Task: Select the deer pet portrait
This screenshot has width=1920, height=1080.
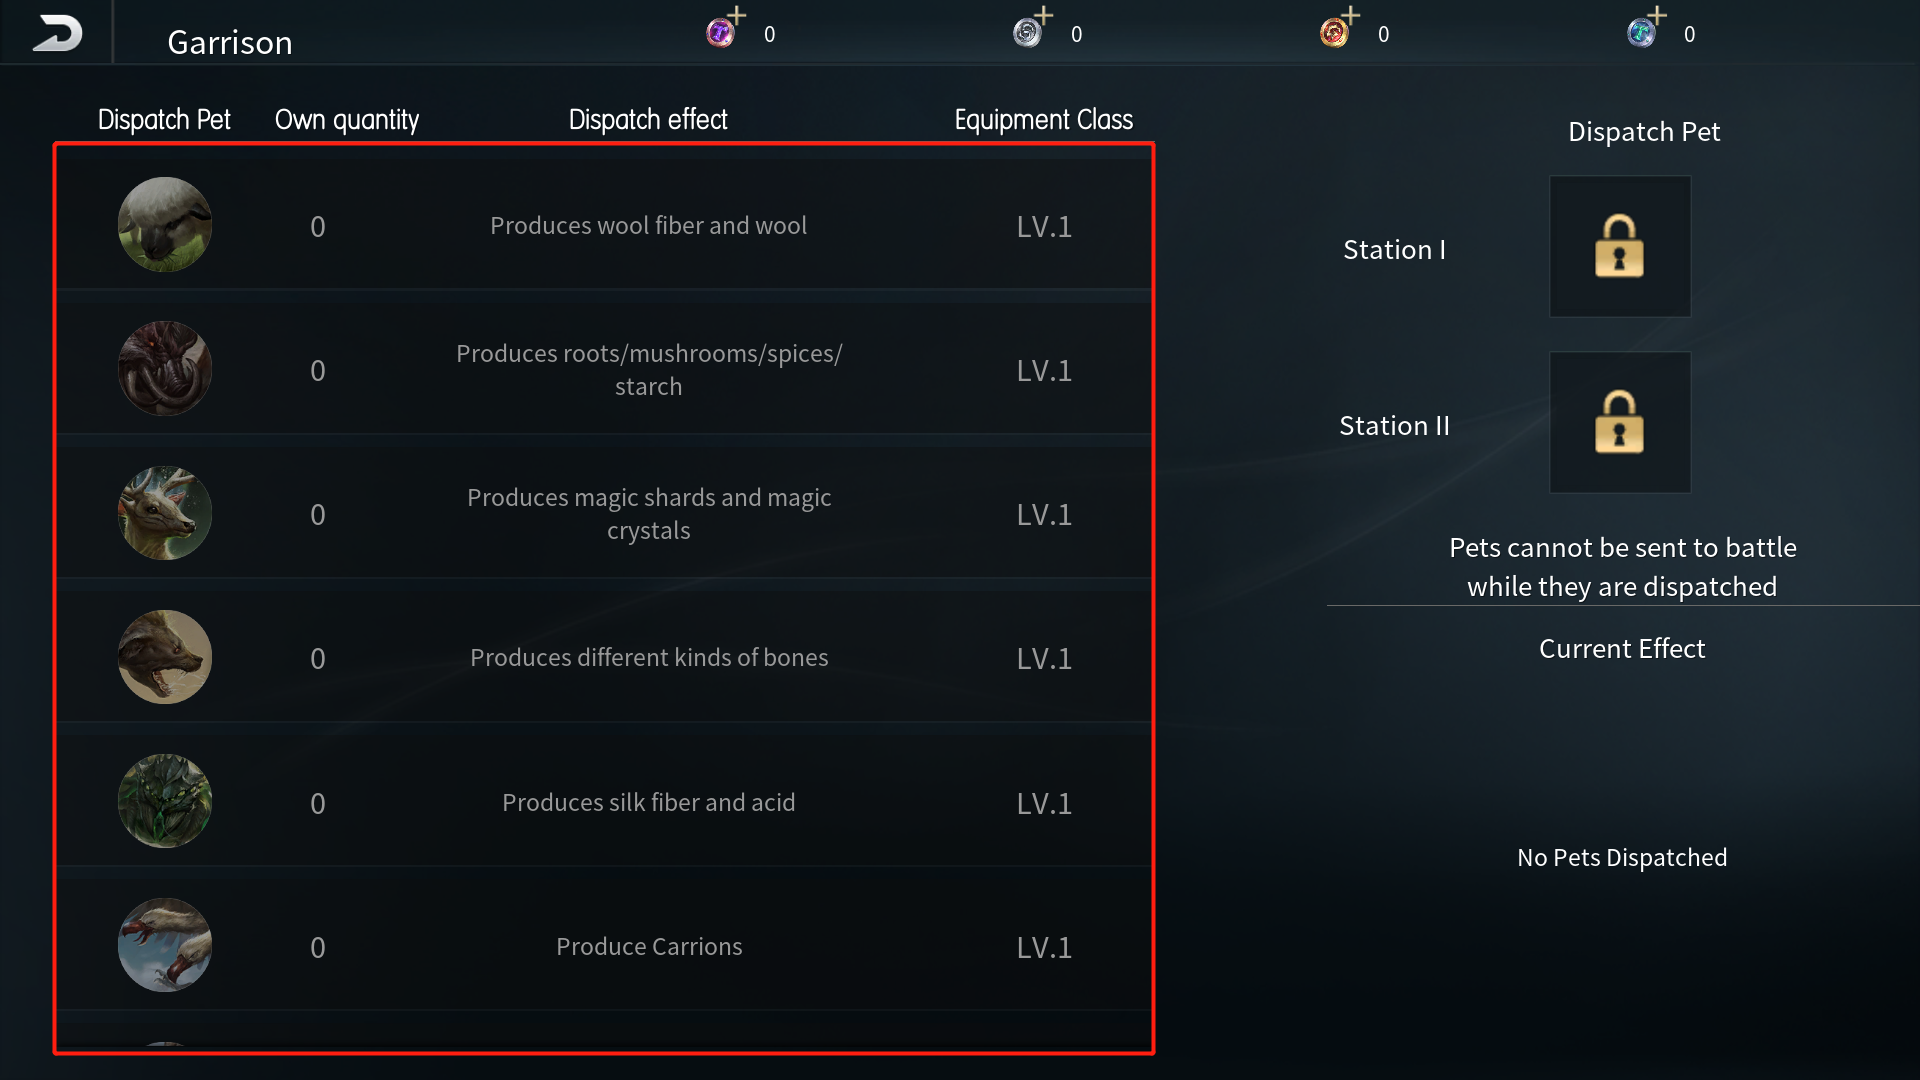Action: tap(165, 513)
